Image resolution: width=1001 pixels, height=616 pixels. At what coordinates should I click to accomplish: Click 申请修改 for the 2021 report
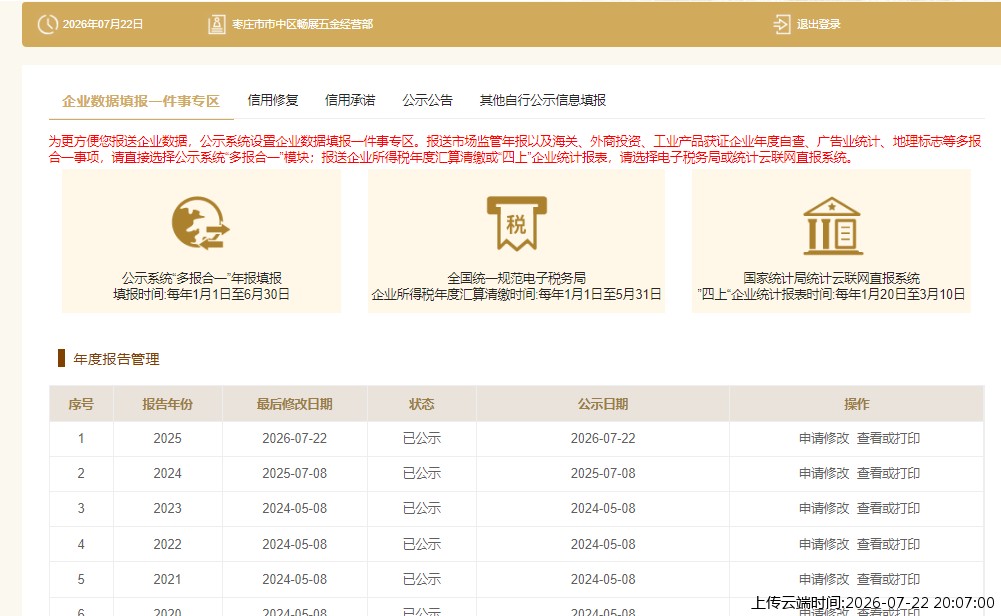click(824, 580)
